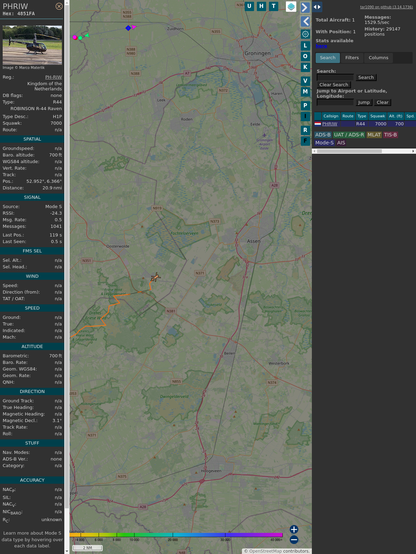Click the left-arrow sidebar collapse icon
This screenshot has width=416, height=554.
tap(305, 21)
